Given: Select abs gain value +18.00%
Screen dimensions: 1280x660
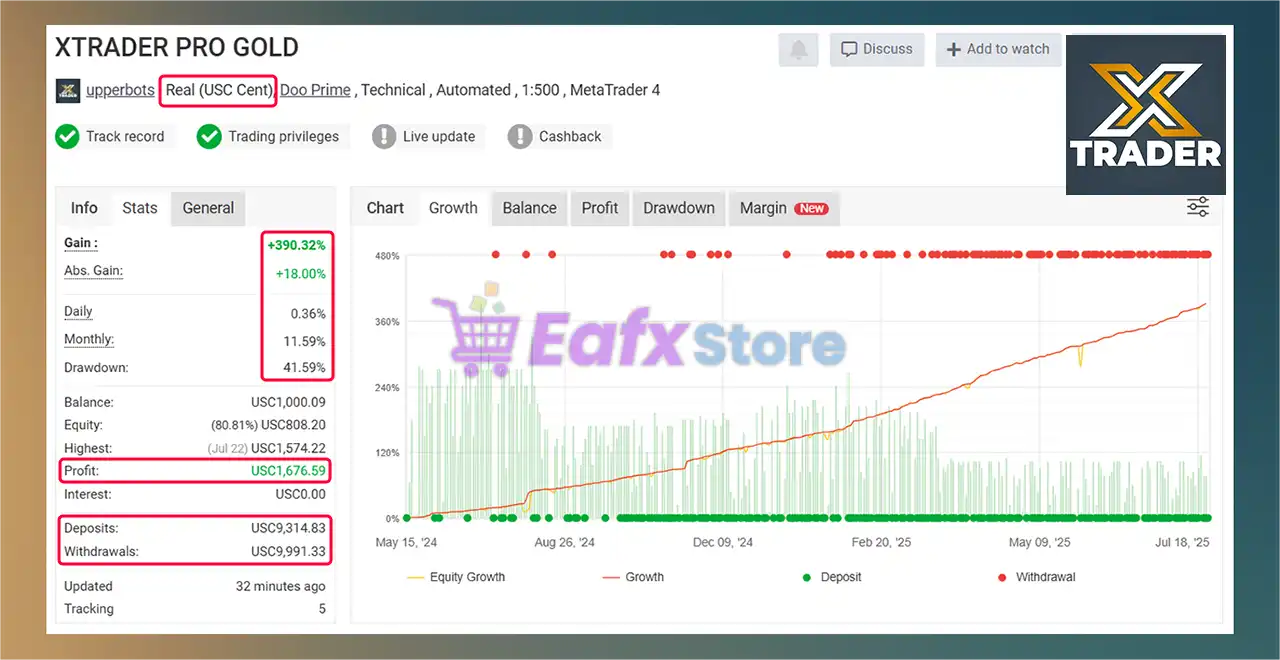Looking at the screenshot, I should [x=300, y=273].
